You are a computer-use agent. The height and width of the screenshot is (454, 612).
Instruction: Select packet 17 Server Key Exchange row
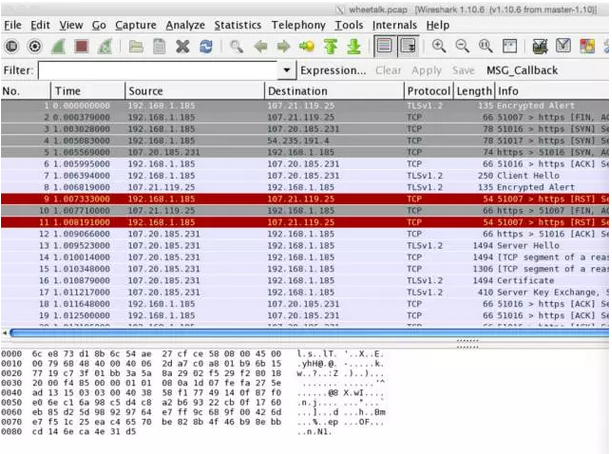(x=305, y=292)
